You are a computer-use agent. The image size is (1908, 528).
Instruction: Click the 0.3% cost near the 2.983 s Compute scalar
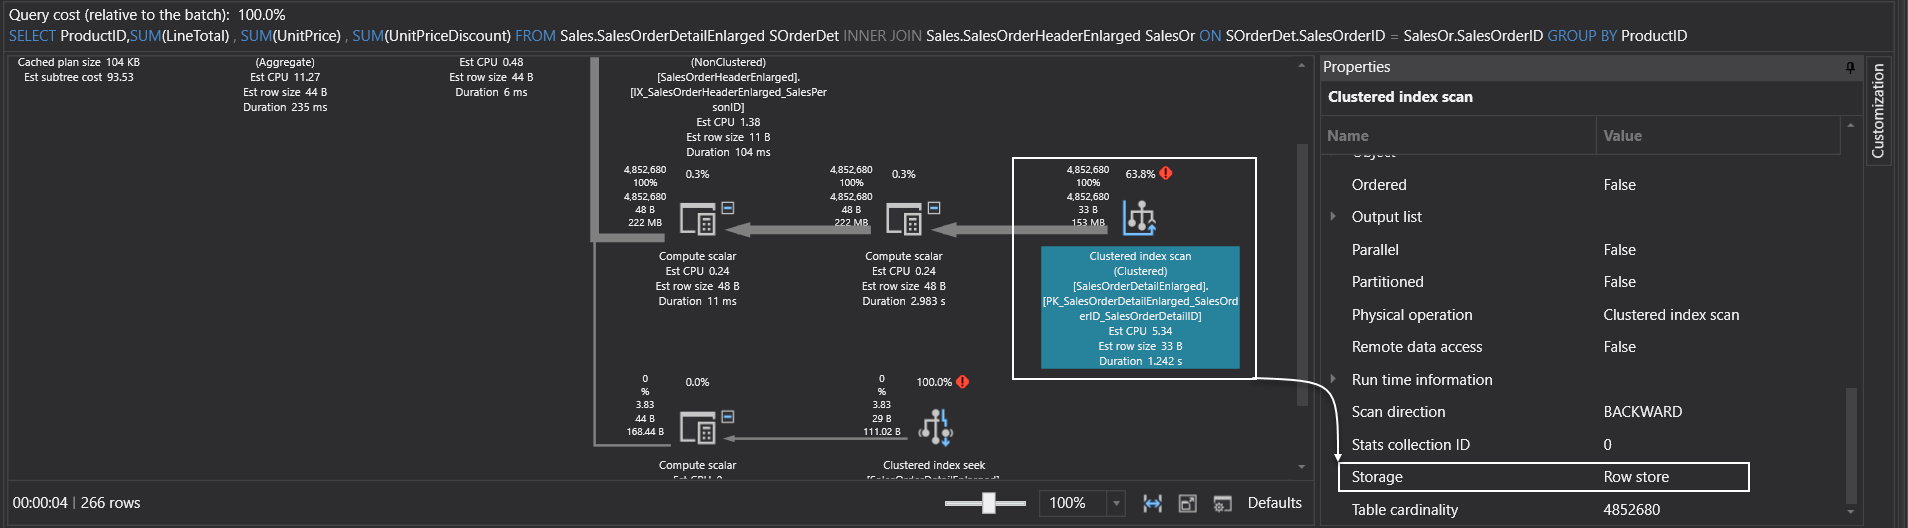click(x=903, y=174)
